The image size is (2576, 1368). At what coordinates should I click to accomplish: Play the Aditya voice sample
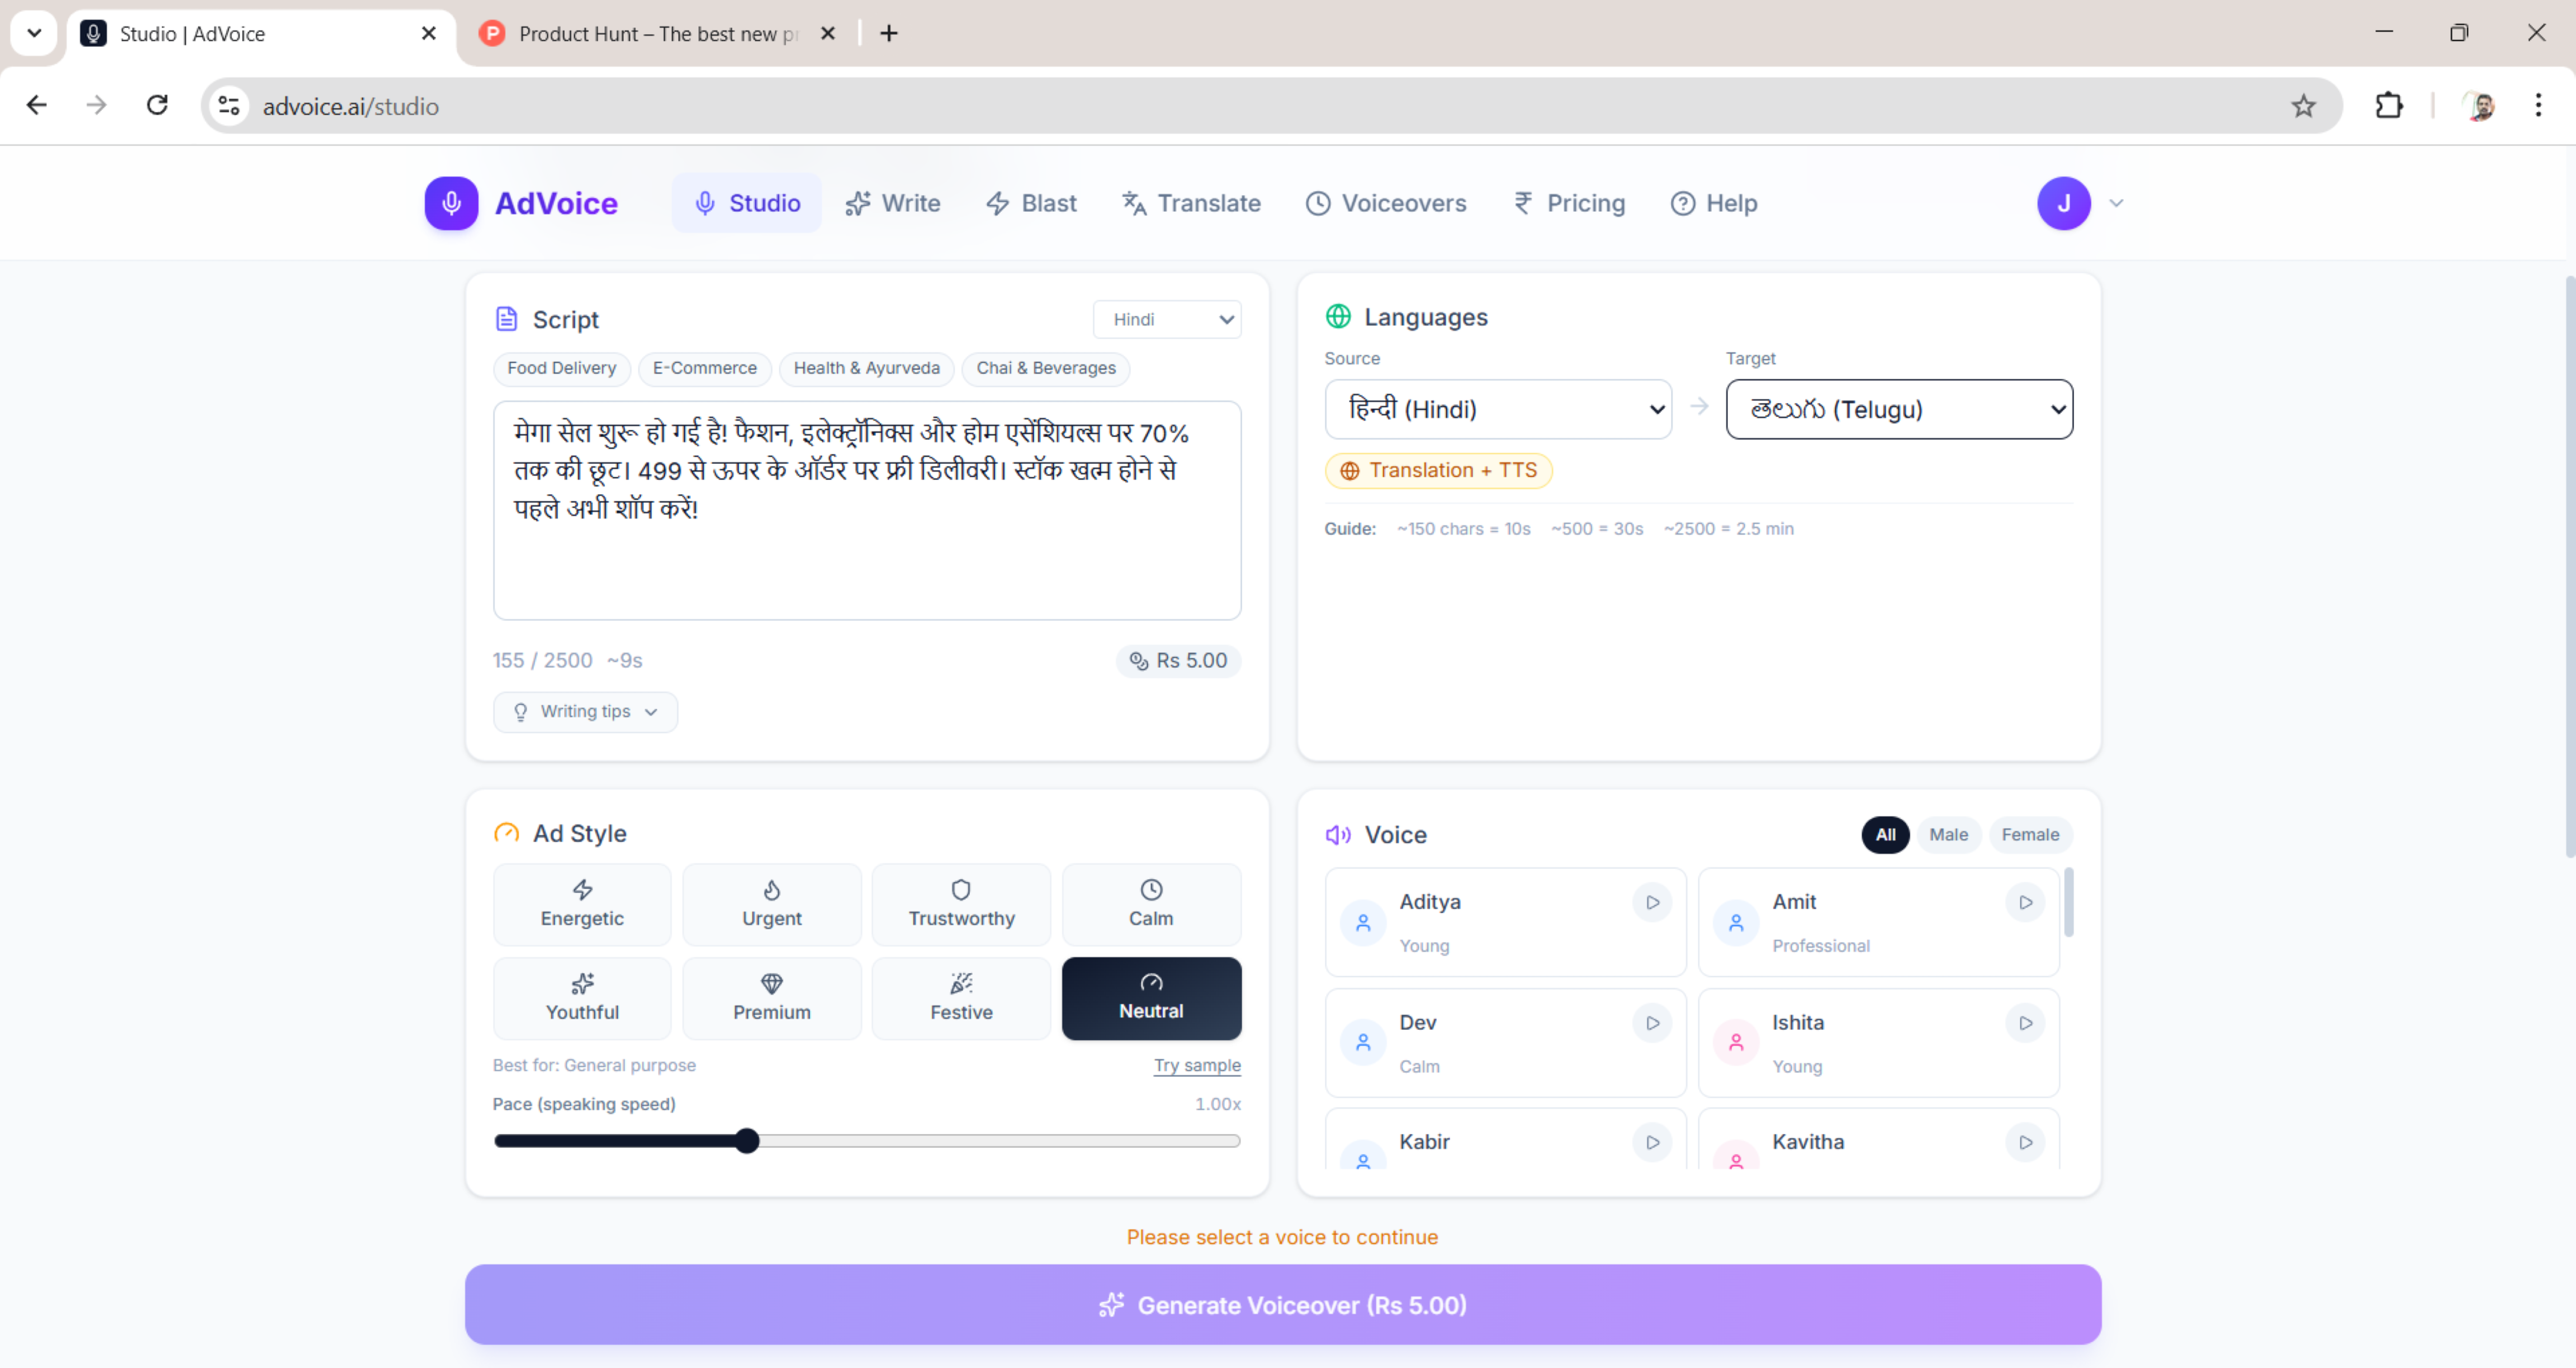tap(1652, 902)
